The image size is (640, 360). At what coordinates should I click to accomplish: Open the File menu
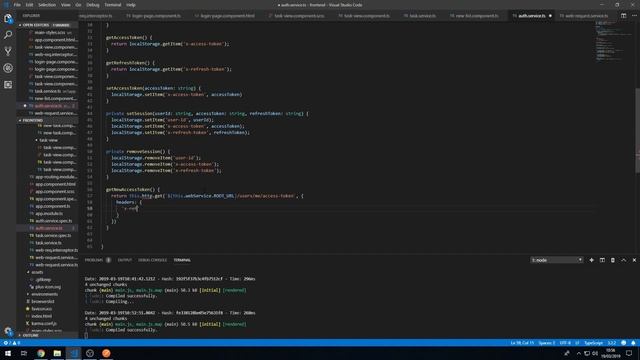(17, 5)
